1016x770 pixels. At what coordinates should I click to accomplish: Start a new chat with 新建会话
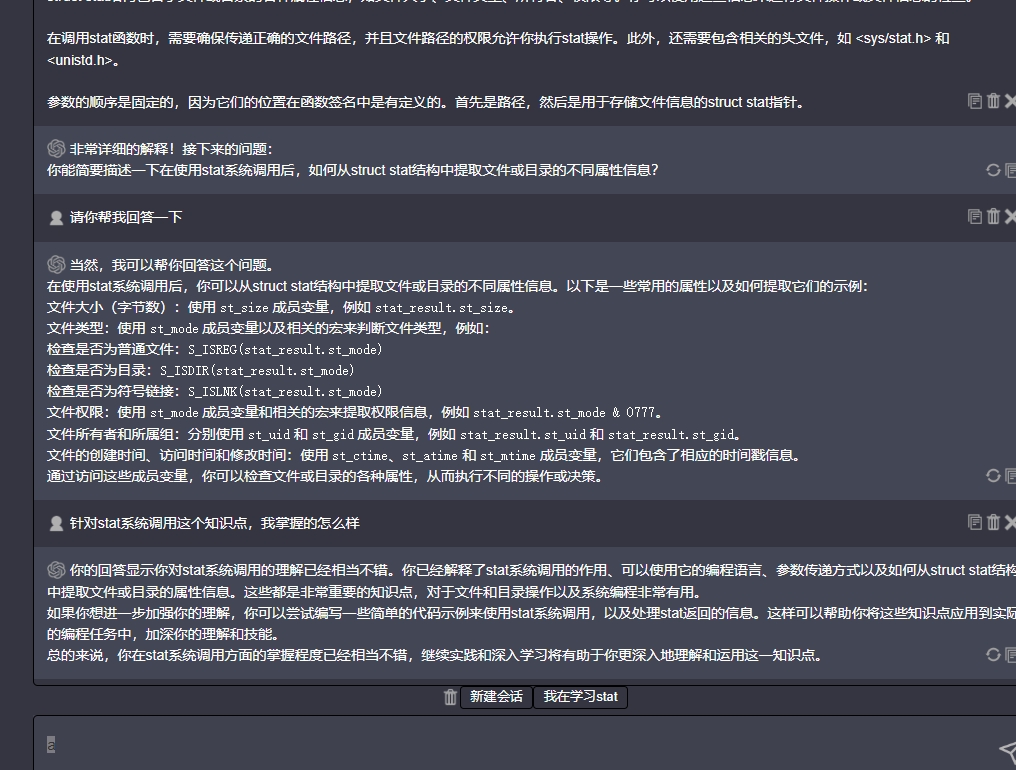[x=496, y=697]
